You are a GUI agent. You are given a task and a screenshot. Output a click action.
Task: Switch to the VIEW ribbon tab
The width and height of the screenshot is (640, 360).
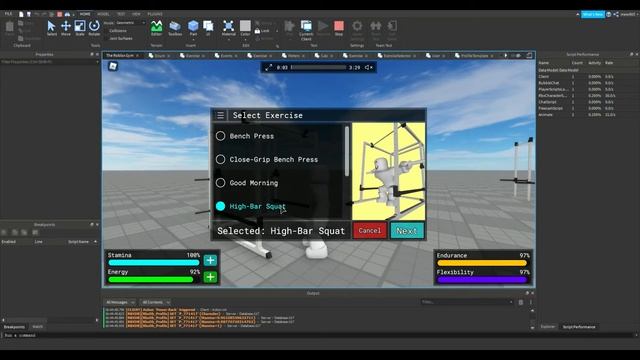click(136, 14)
